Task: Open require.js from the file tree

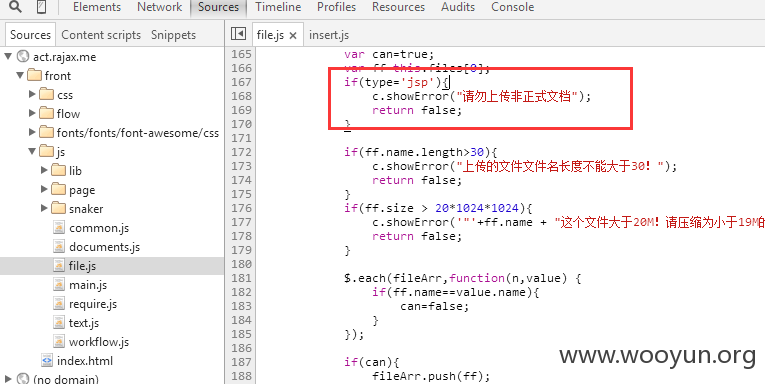Action: pos(93,304)
